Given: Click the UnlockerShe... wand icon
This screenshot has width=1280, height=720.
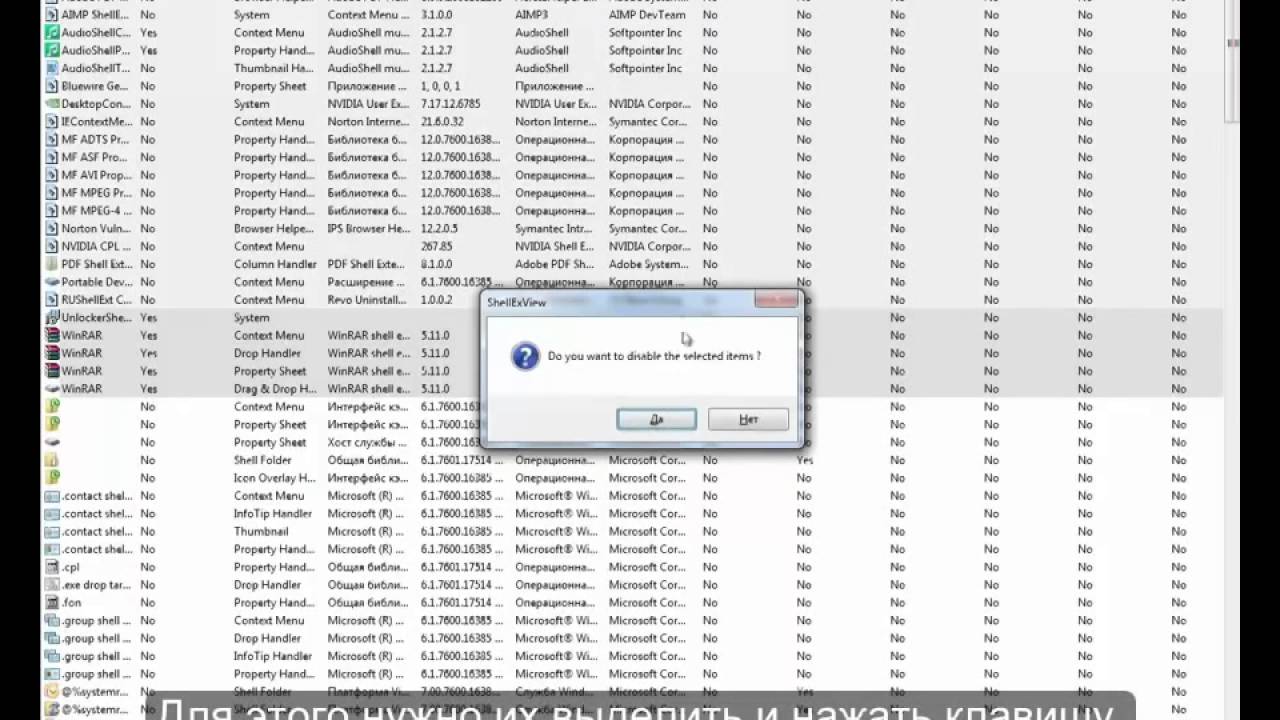Looking at the screenshot, I should coord(52,318).
